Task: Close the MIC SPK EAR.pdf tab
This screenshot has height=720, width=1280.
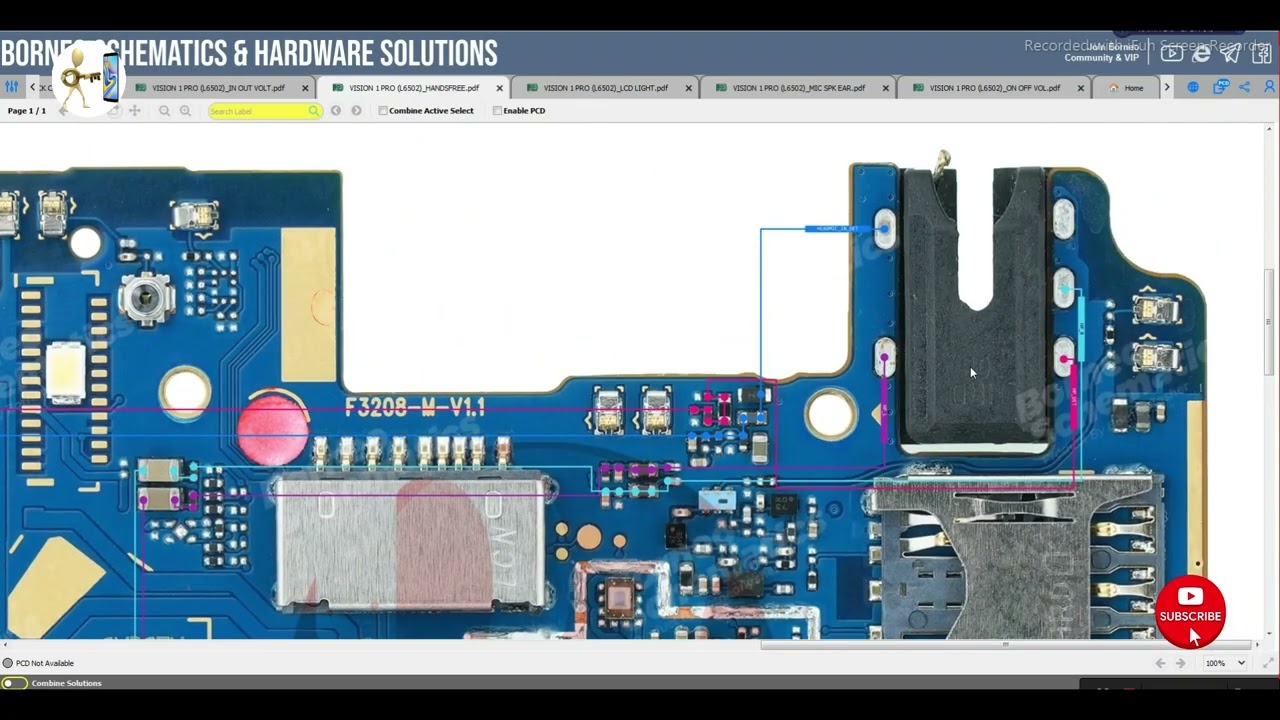Action: (885, 88)
